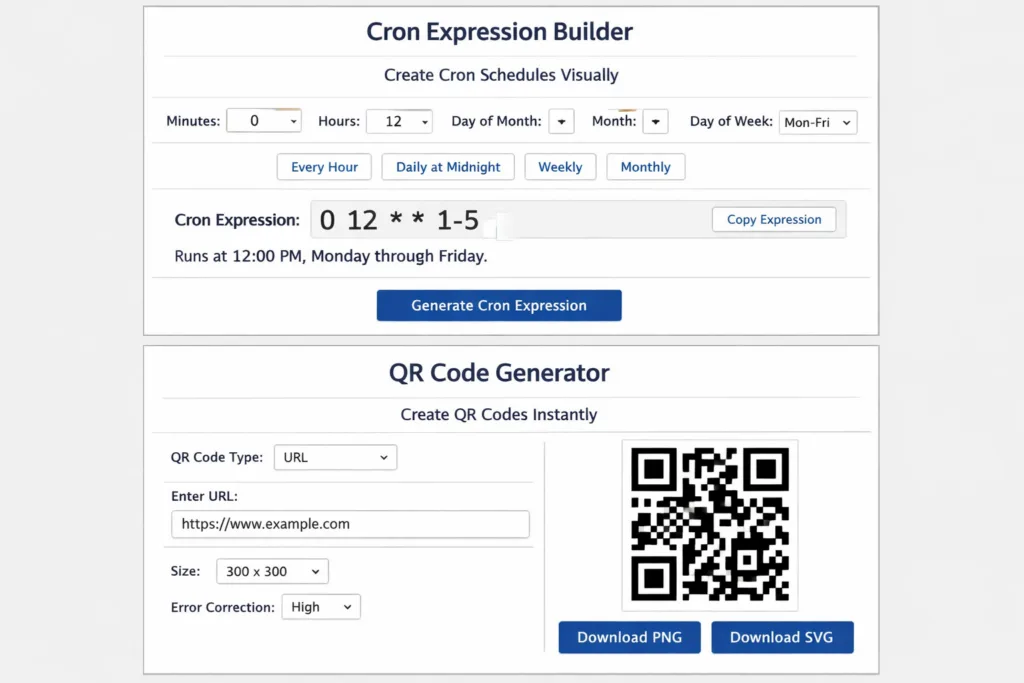Download the QR code as SVG

pos(782,637)
